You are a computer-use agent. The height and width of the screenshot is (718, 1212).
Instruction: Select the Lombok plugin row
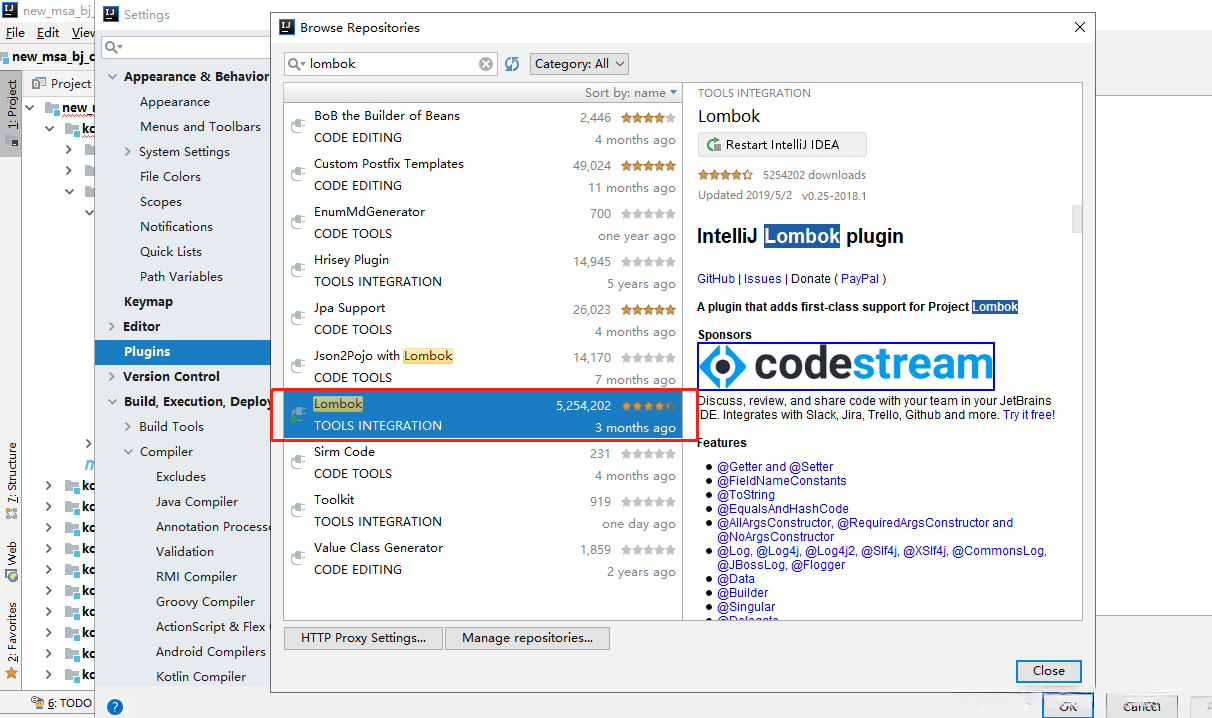[484, 415]
